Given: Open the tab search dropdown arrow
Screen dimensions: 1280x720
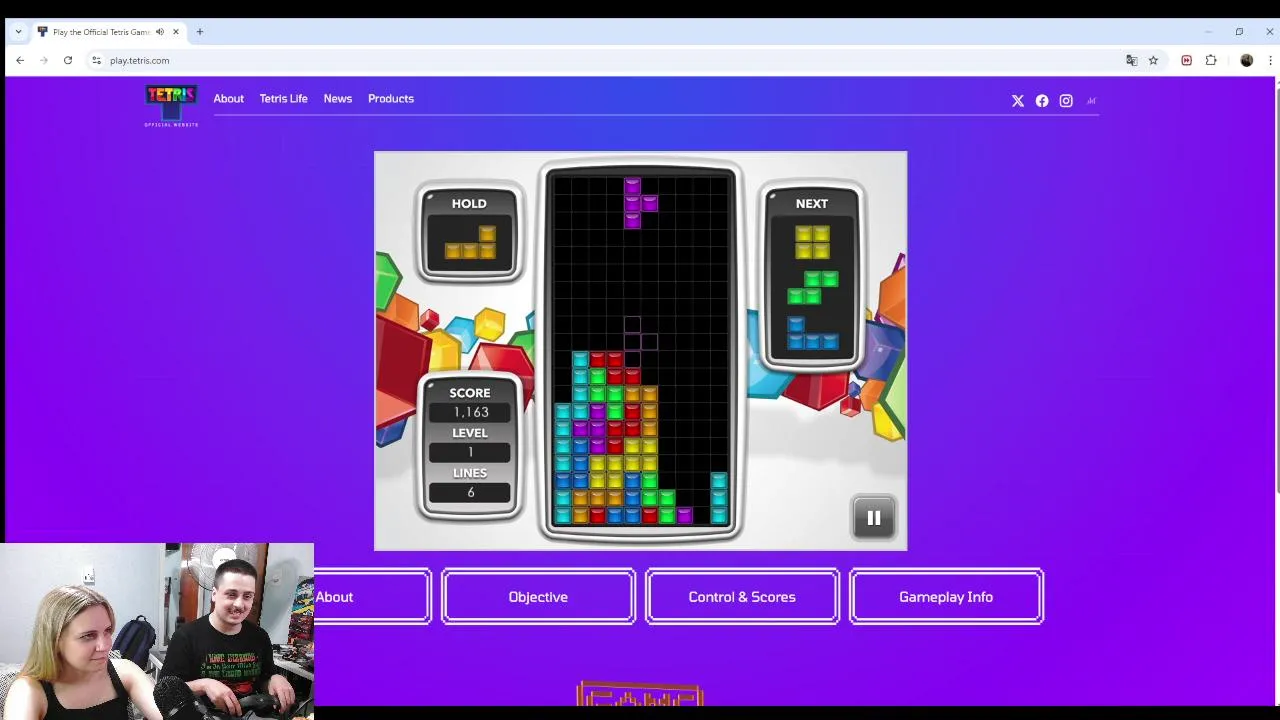Looking at the screenshot, I should click(18, 32).
